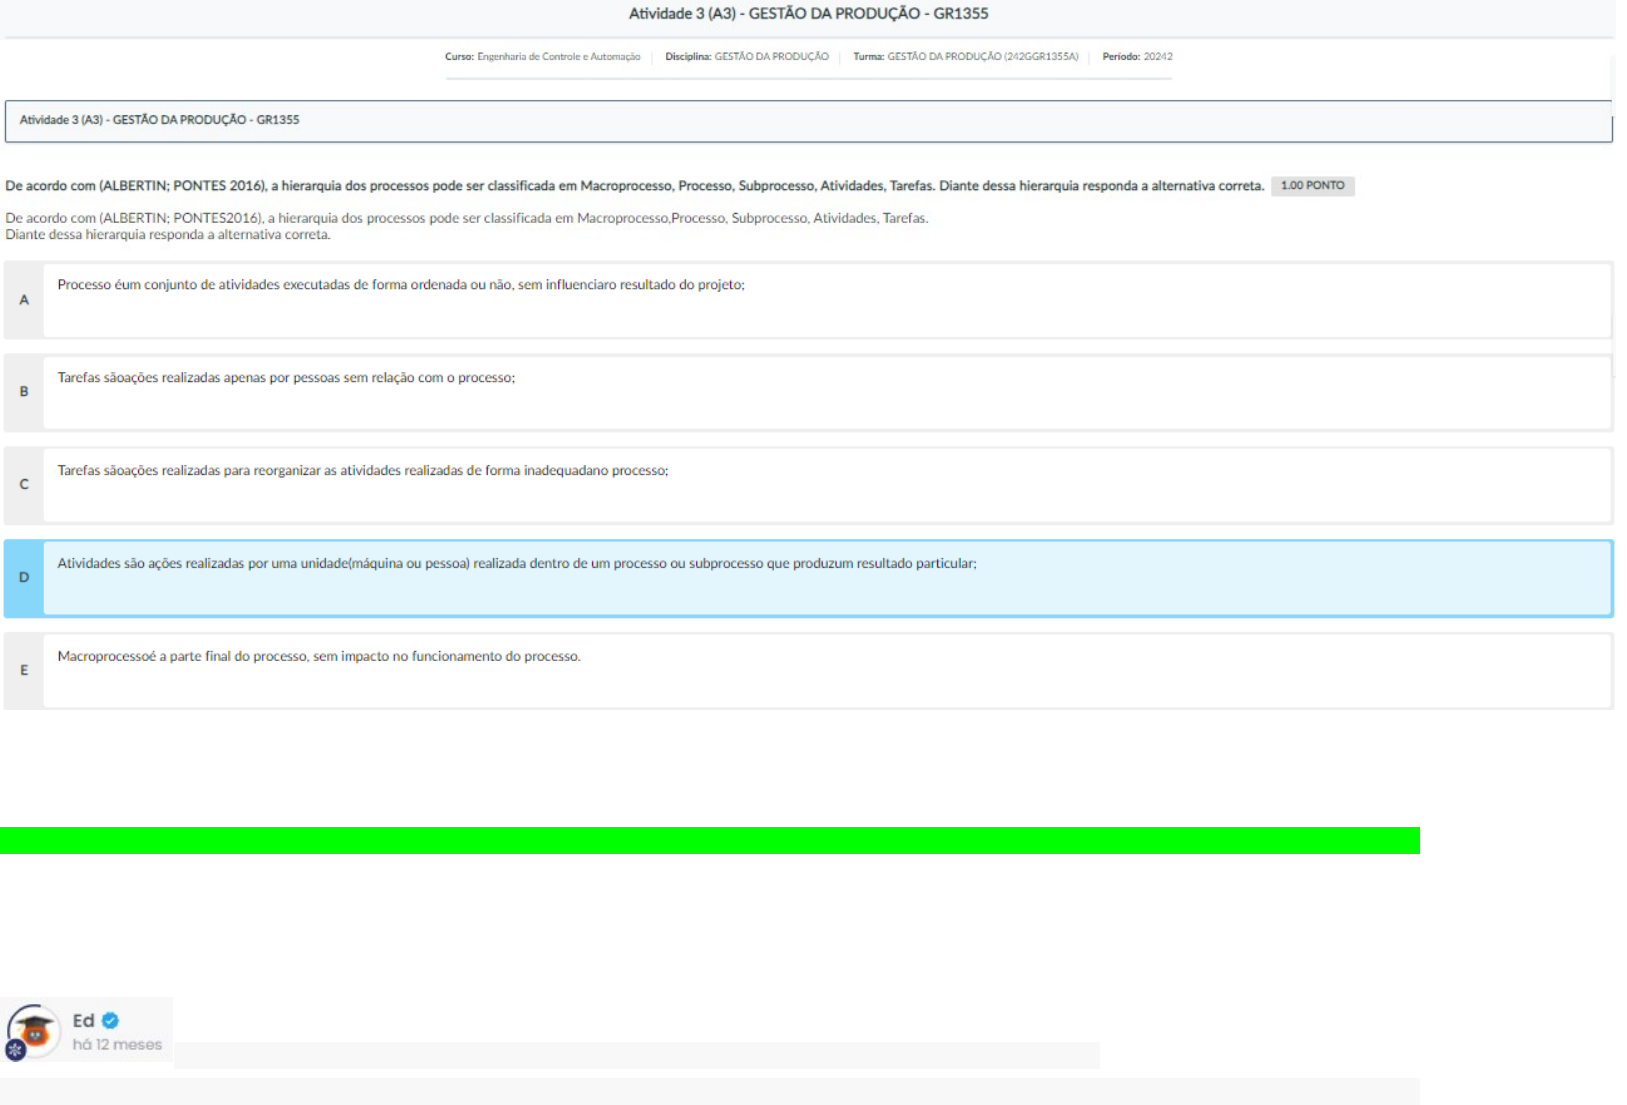This screenshot has height=1105, width=1627.
Task: Click Ed's graduation cap avatar
Action: click(x=34, y=1030)
